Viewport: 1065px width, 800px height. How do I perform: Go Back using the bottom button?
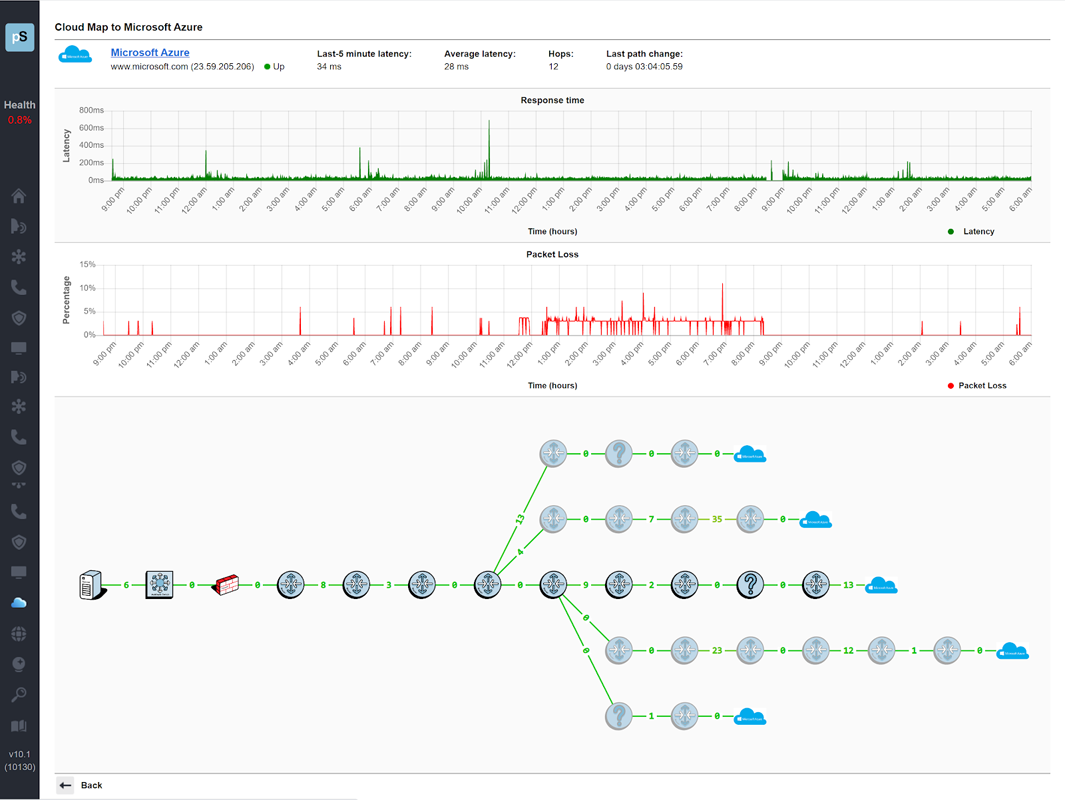tap(81, 785)
